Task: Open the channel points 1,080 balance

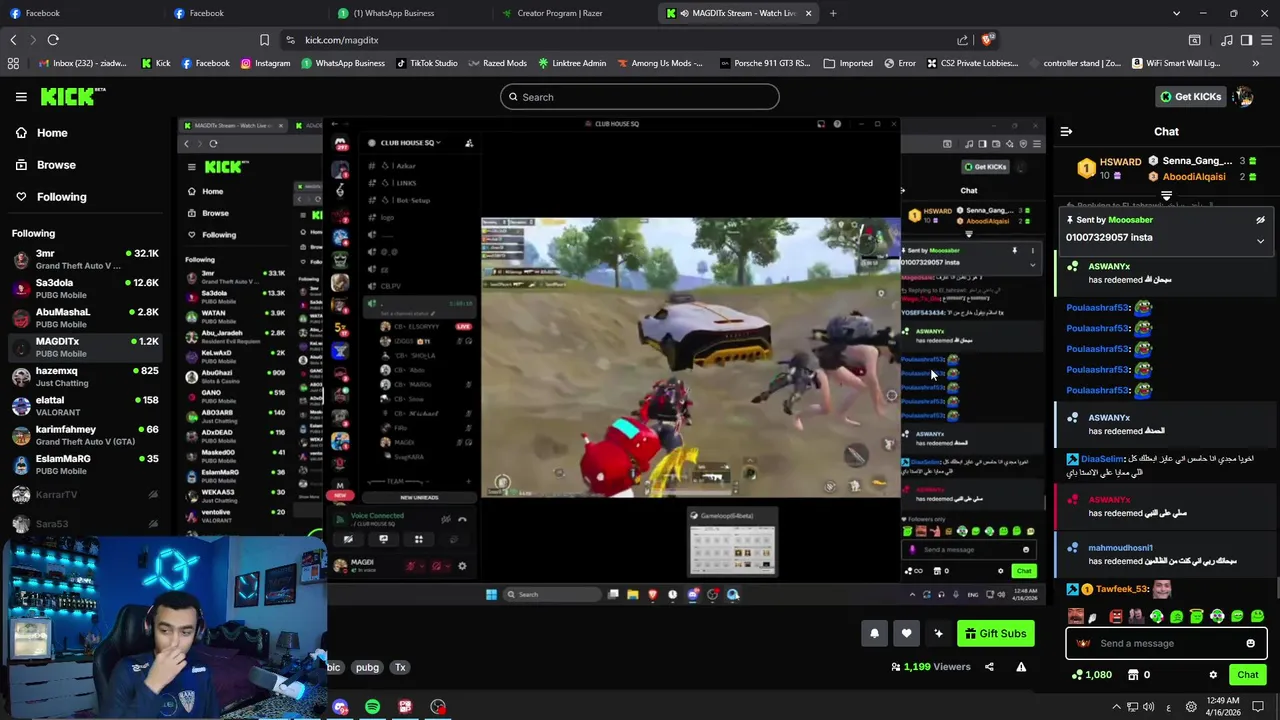Action: pos(1091,675)
